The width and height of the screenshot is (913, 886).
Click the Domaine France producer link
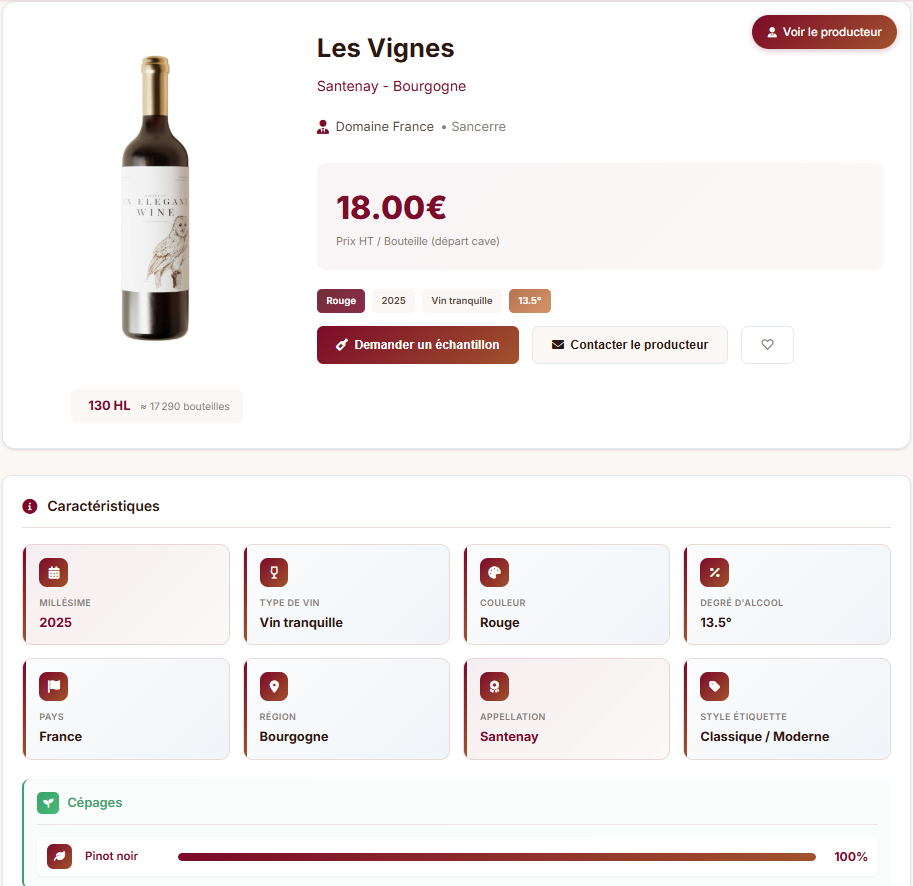click(x=384, y=127)
